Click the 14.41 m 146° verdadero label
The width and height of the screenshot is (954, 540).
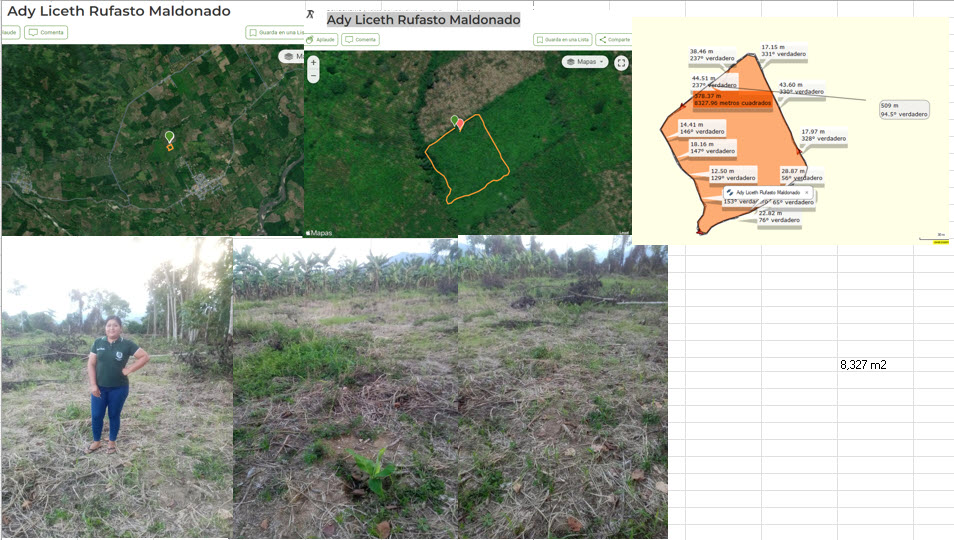(702, 128)
